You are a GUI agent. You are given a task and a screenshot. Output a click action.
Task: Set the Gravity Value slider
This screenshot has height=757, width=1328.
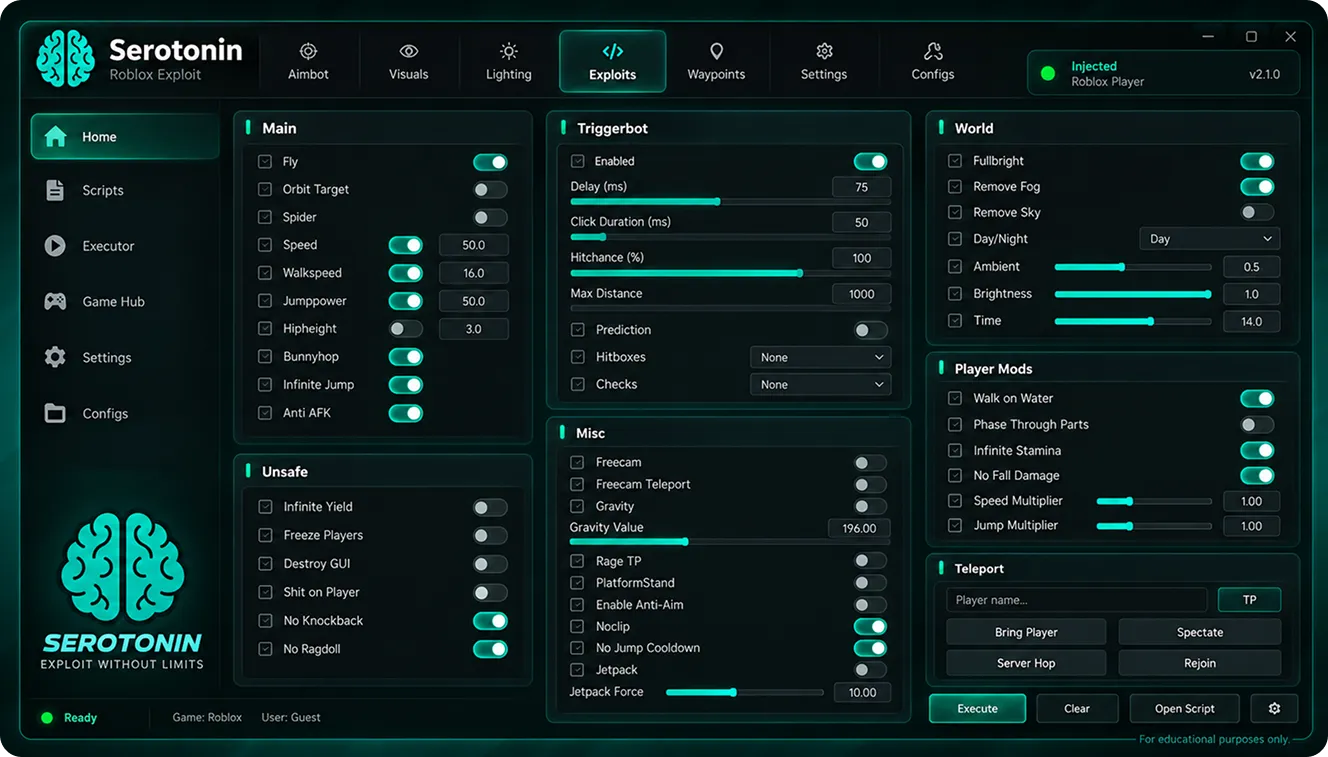click(x=730, y=541)
